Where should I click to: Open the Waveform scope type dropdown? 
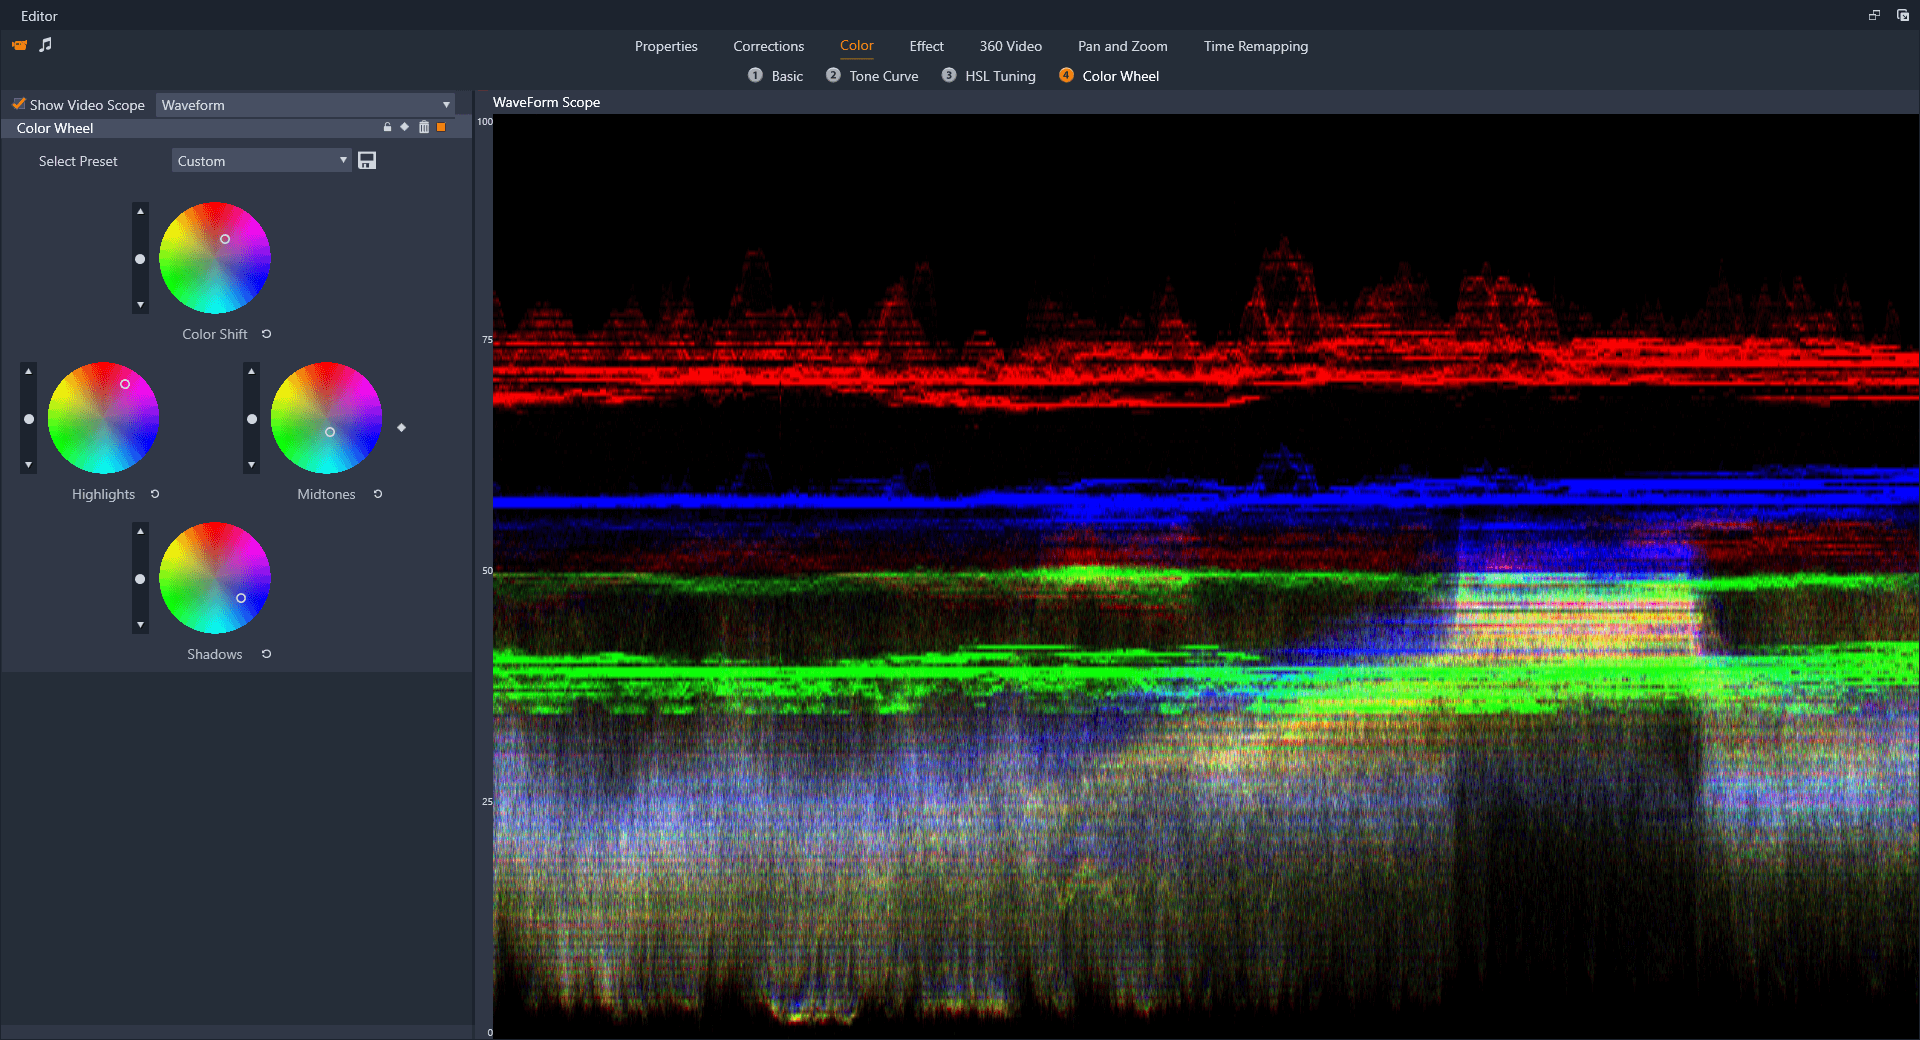coord(305,105)
